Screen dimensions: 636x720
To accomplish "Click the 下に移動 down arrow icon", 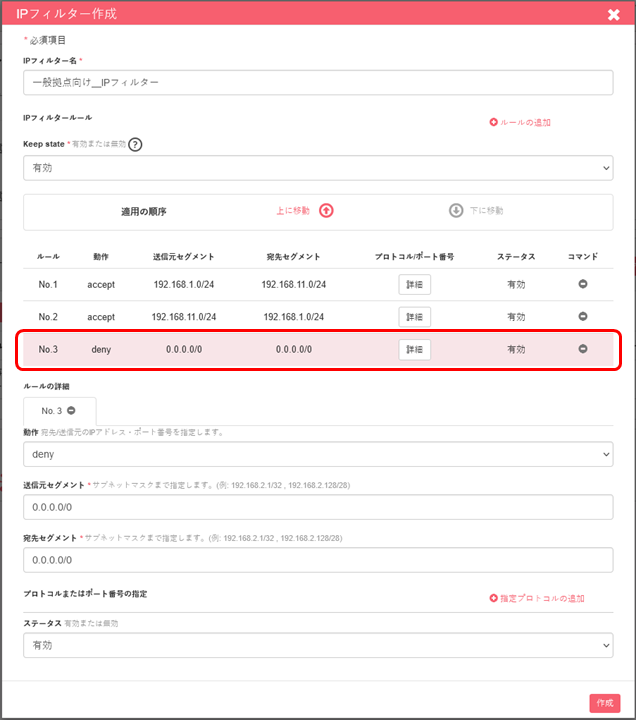I will (x=456, y=211).
